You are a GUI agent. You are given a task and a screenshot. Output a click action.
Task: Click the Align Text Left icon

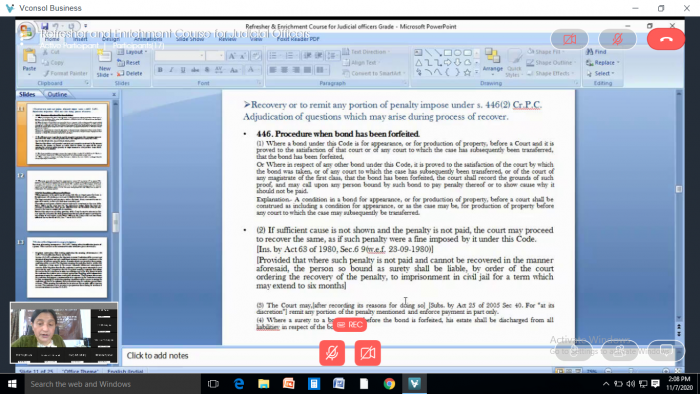point(273,70)
